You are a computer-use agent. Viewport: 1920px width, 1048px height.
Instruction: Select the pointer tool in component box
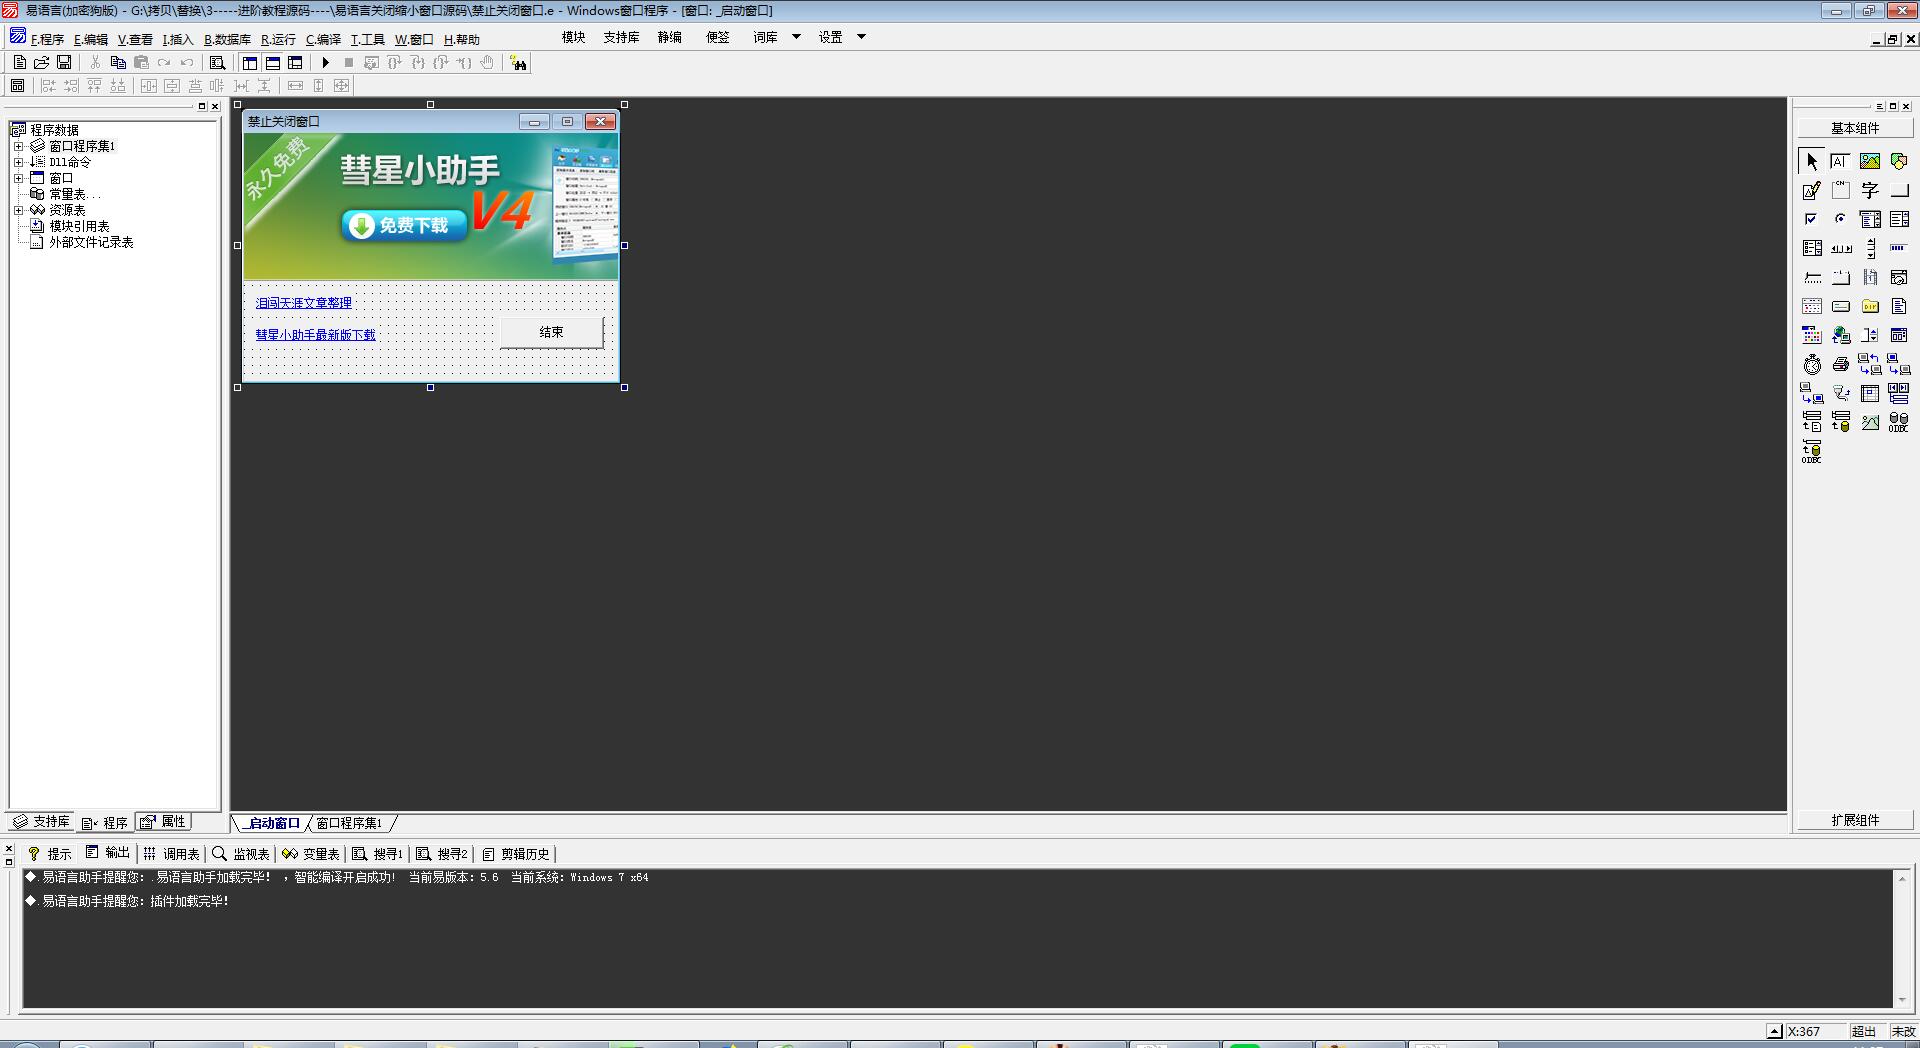pyautogui.click(x=1812, y=161)
